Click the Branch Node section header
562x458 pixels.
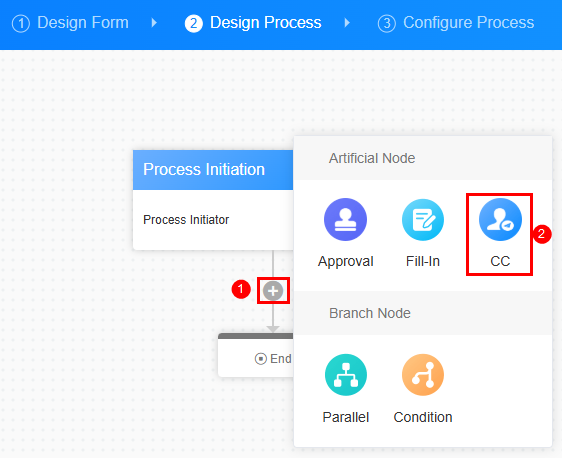(x=423, y=313)
